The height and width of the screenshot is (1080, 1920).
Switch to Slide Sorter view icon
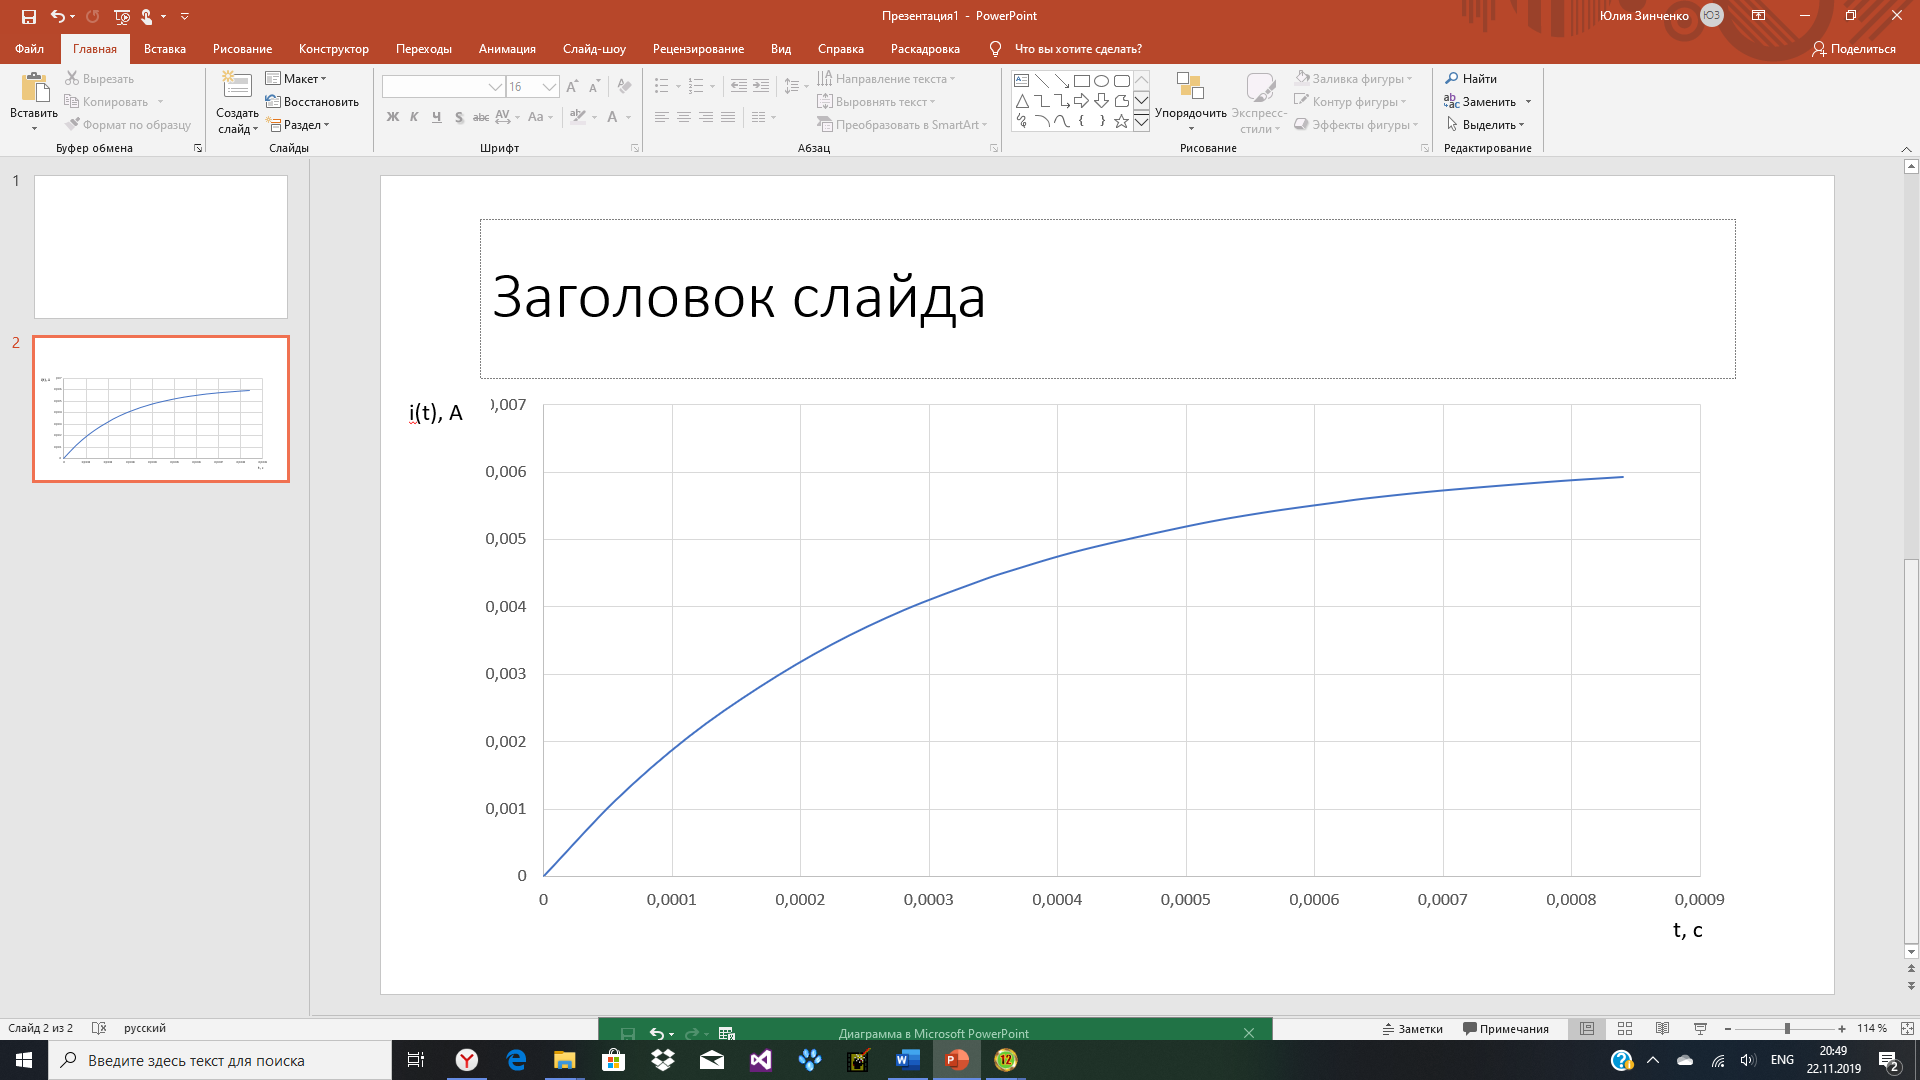[1625, 1028]
